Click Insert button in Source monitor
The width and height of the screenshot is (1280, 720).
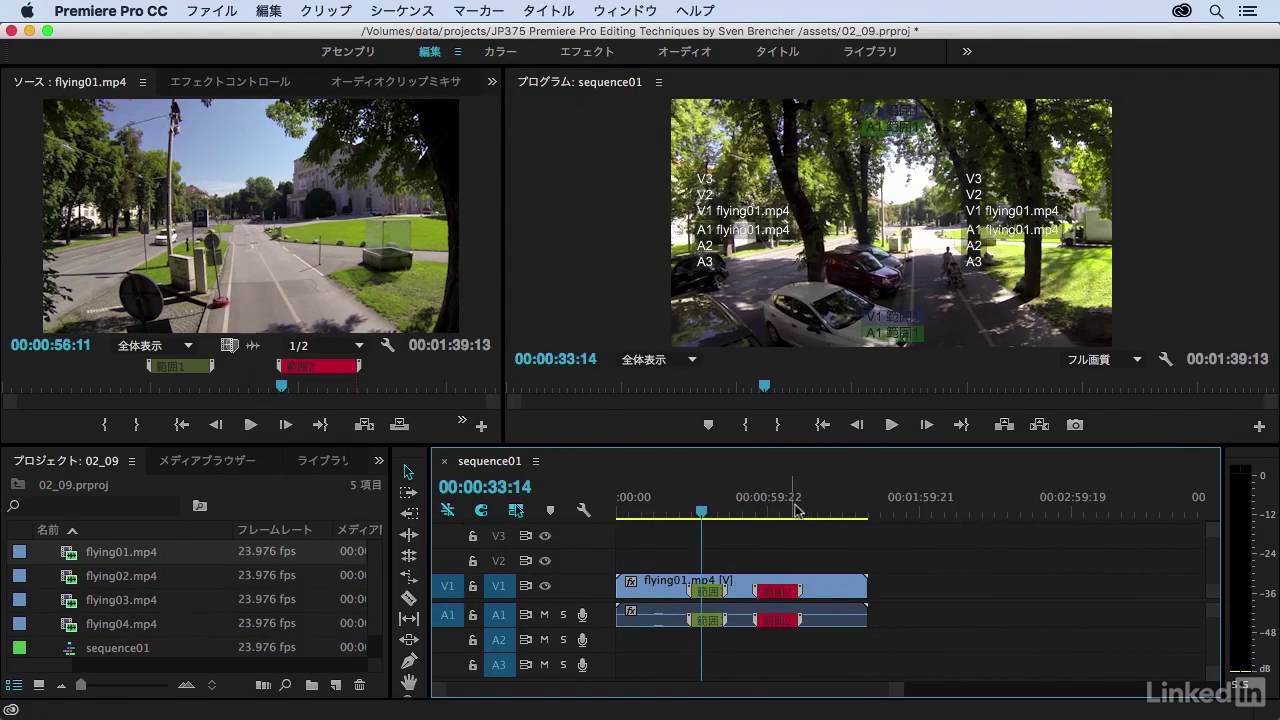tap(364, 425)
